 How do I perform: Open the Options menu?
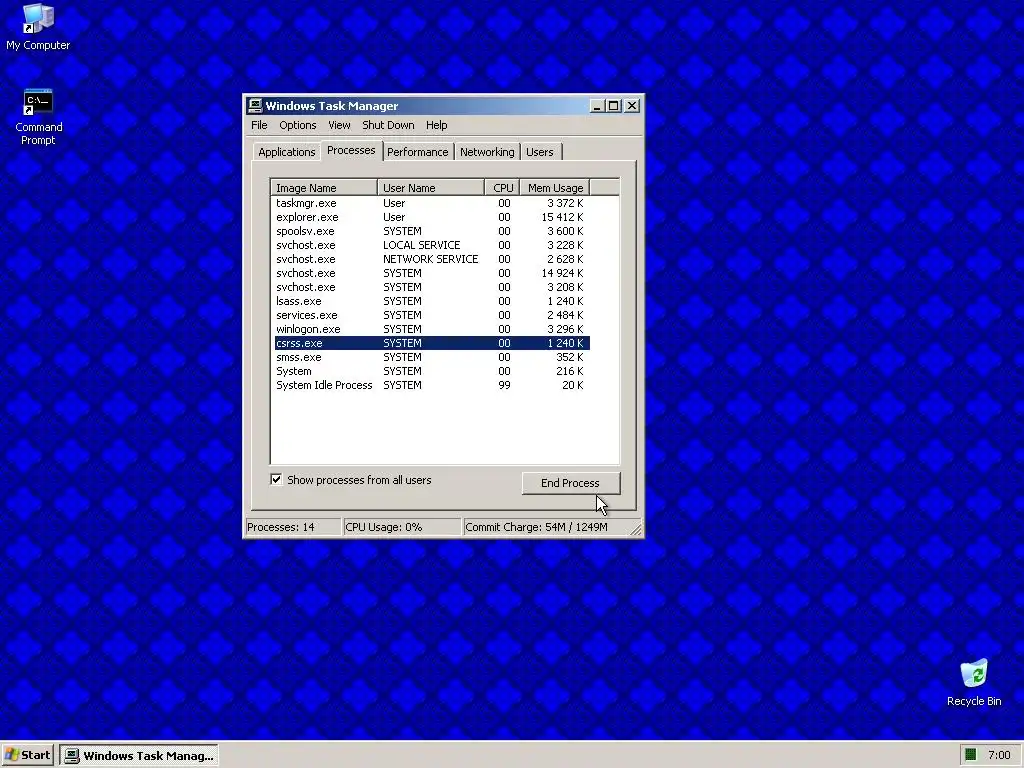298,125
